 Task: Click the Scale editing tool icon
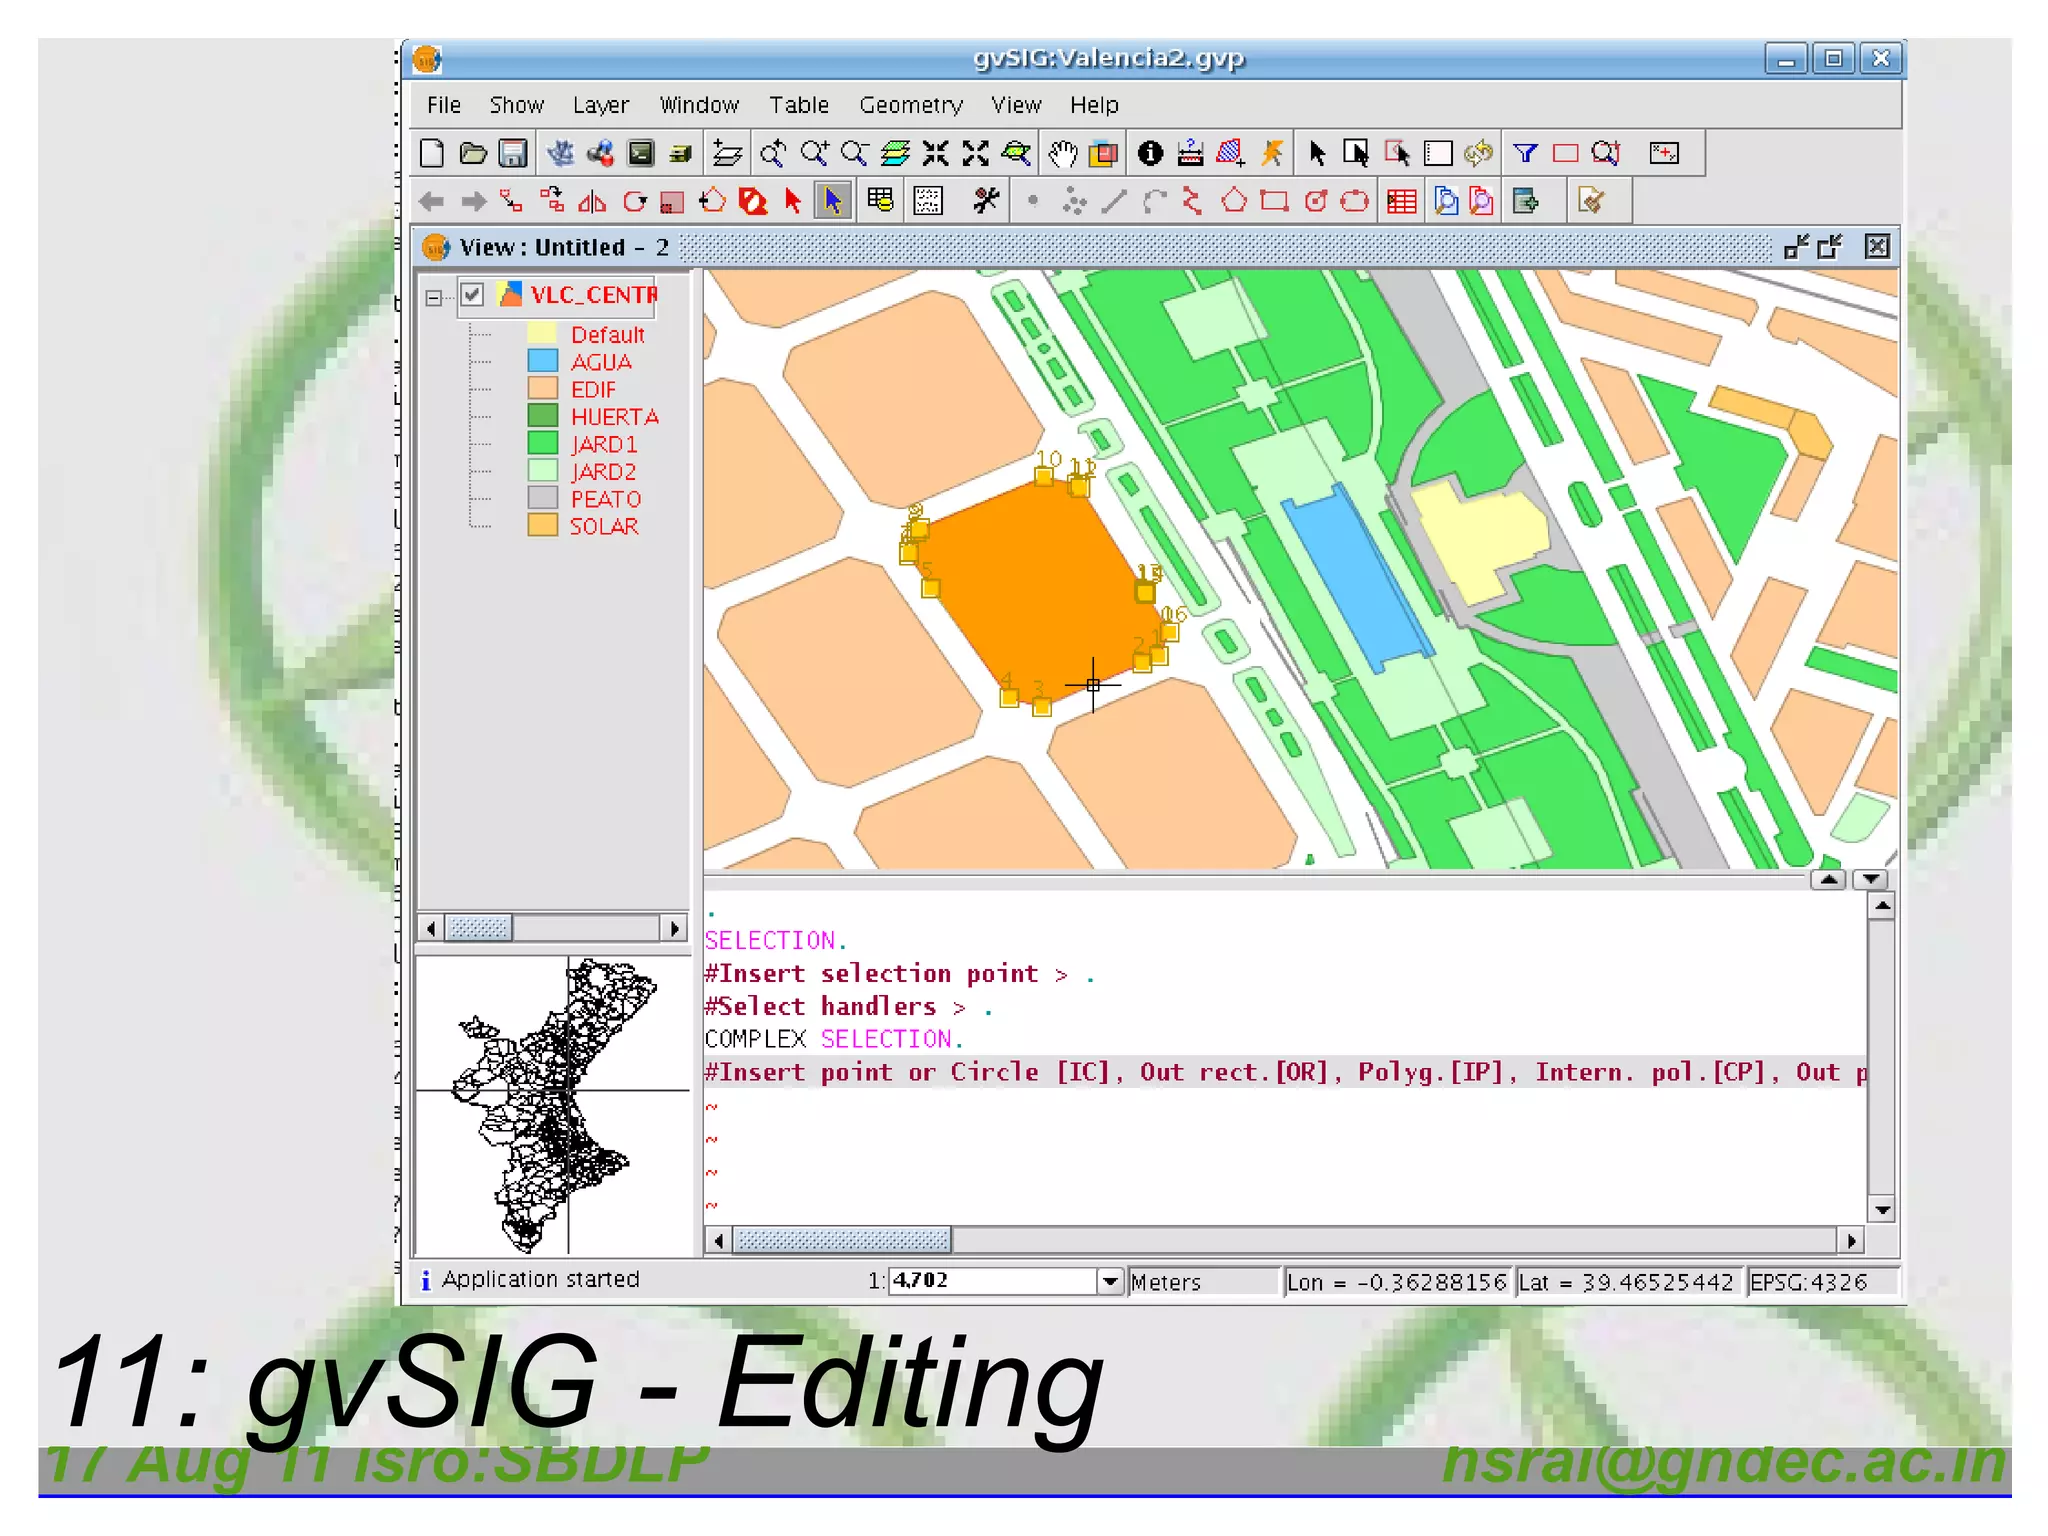click(673, 202)
